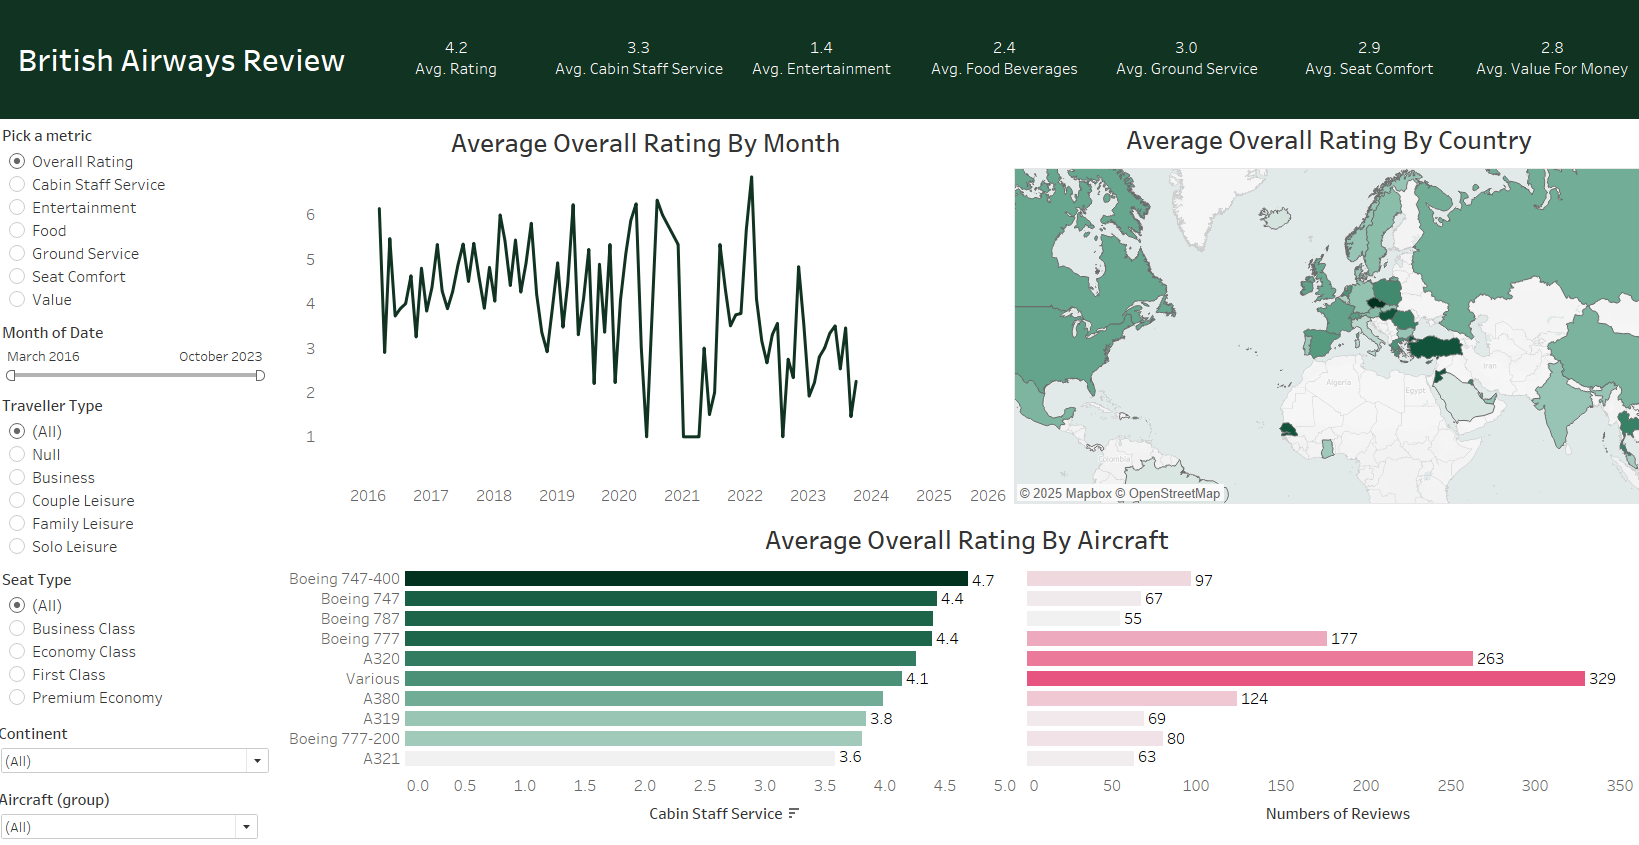This screenshot has width=1639, height=845.
Task: Pick the Seat Comfort metric
Action: point(17,277)
